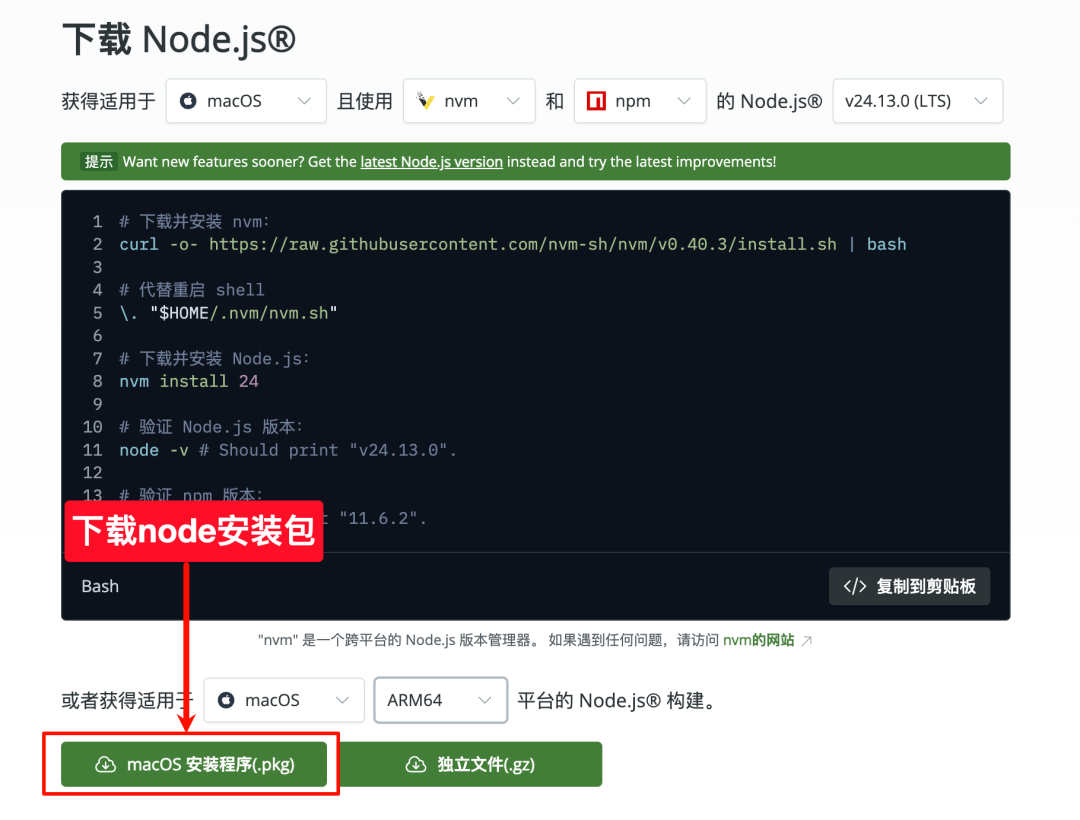Click the latest Node.js version link

click(x=431, y=162)
